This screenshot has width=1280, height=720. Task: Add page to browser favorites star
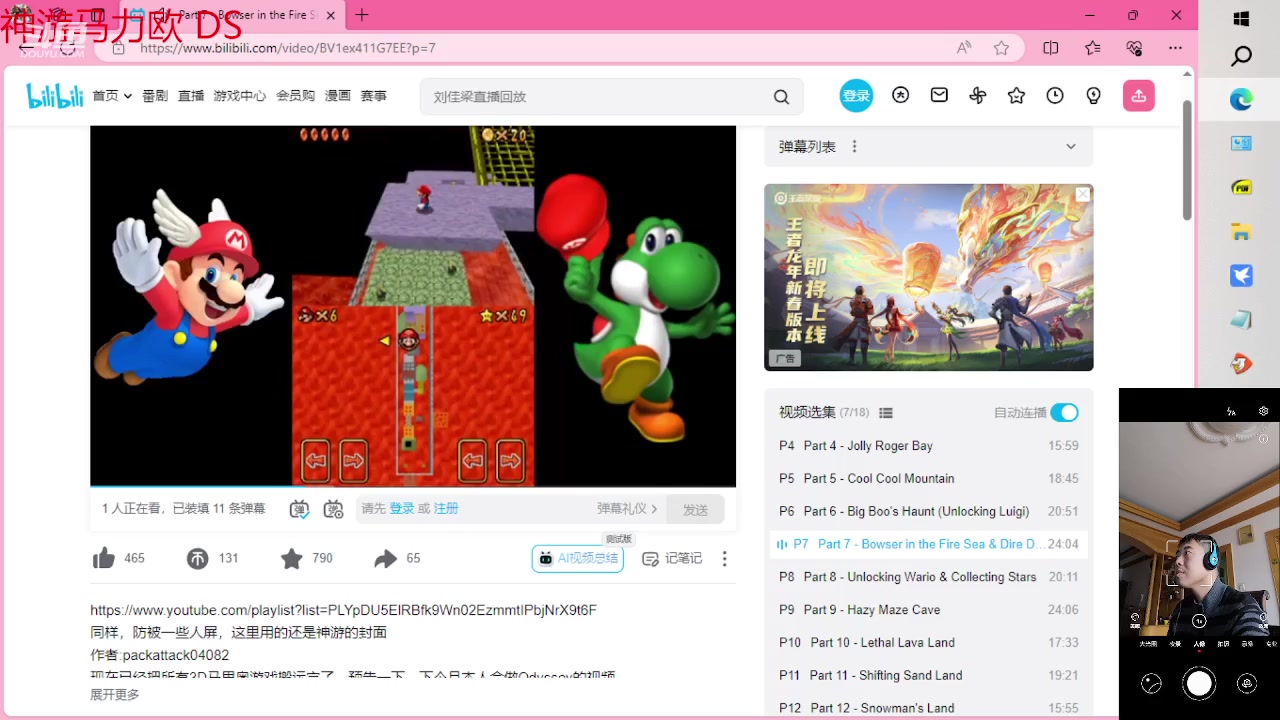[1001, 48]
